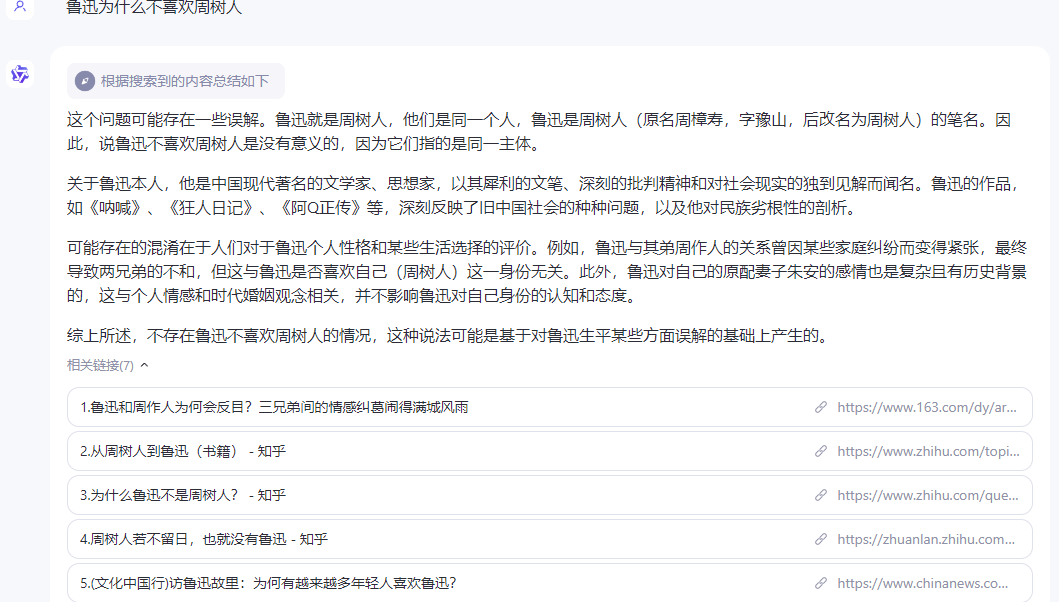
Task: Click the paperclip icon on the fourth result card
Action: (x=821, y=539)
